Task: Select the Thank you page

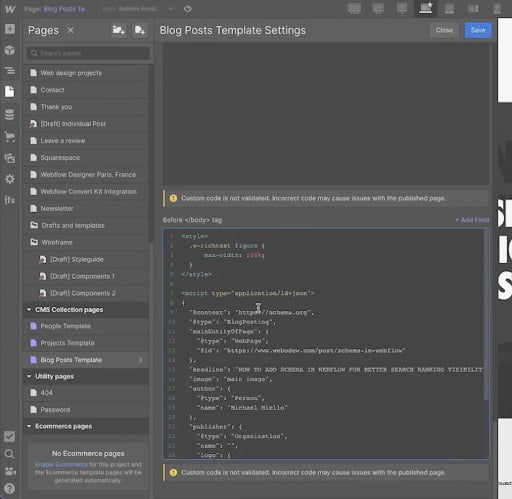Action: click(x=86, y=107)
